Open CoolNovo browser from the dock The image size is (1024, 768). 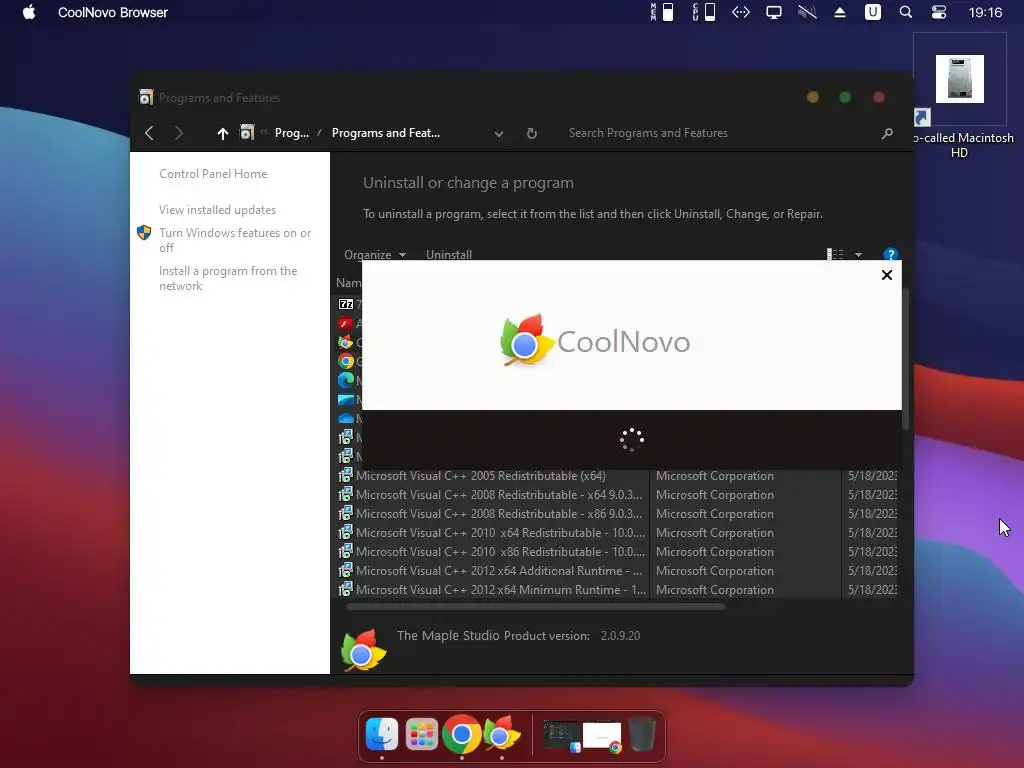502,735
